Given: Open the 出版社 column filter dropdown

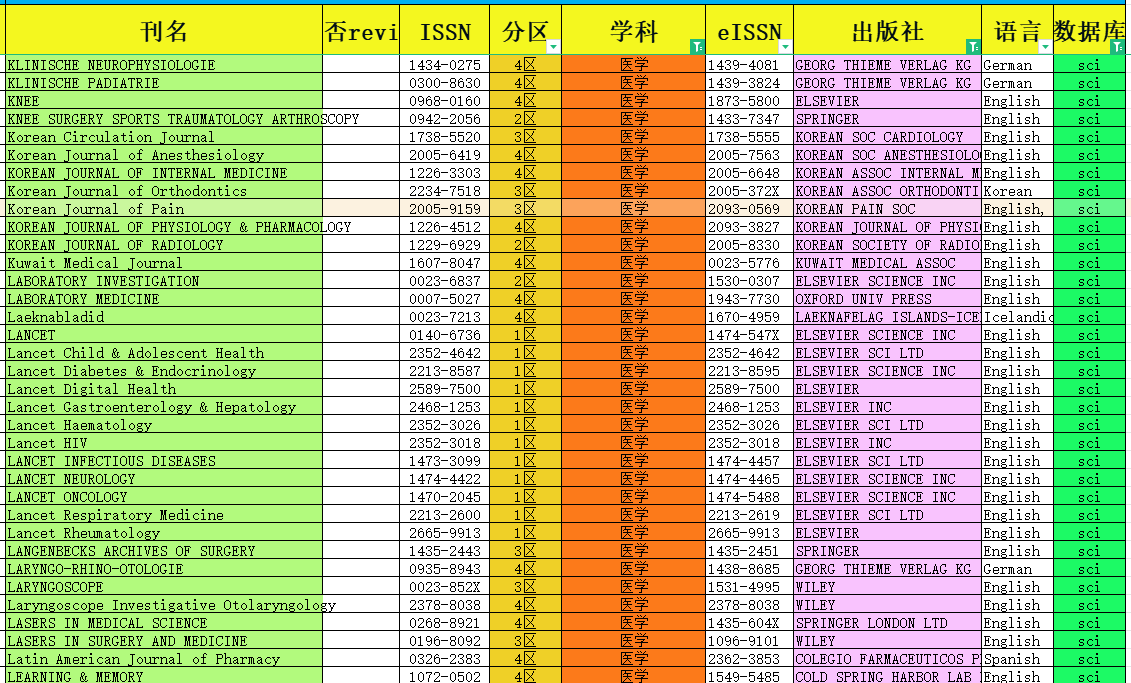Looking at the screenshot, I should pos(973,47).
